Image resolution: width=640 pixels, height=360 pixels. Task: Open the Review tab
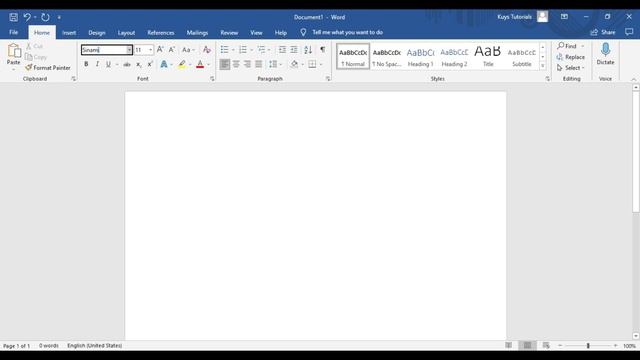[229, 32]
